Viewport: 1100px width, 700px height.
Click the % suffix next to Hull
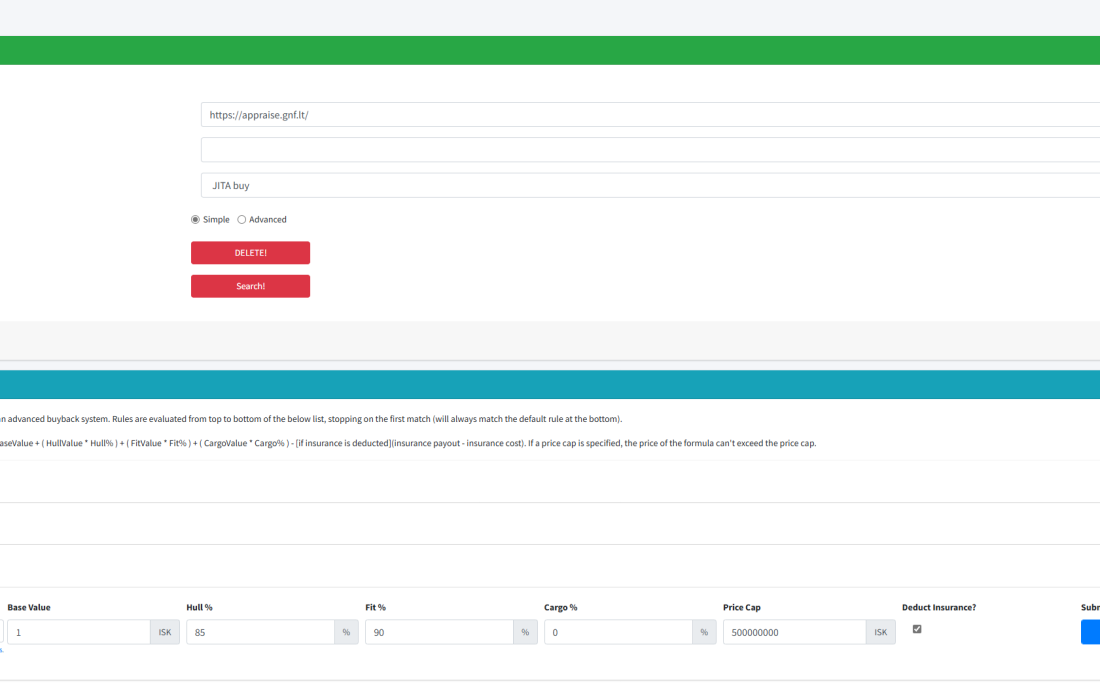[x=346, y=632]
